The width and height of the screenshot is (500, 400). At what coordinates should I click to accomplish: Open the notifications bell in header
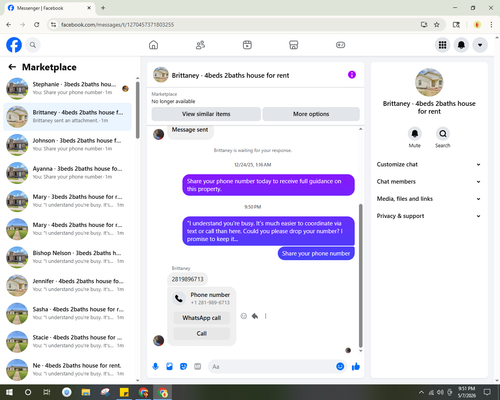click(461, 45)
